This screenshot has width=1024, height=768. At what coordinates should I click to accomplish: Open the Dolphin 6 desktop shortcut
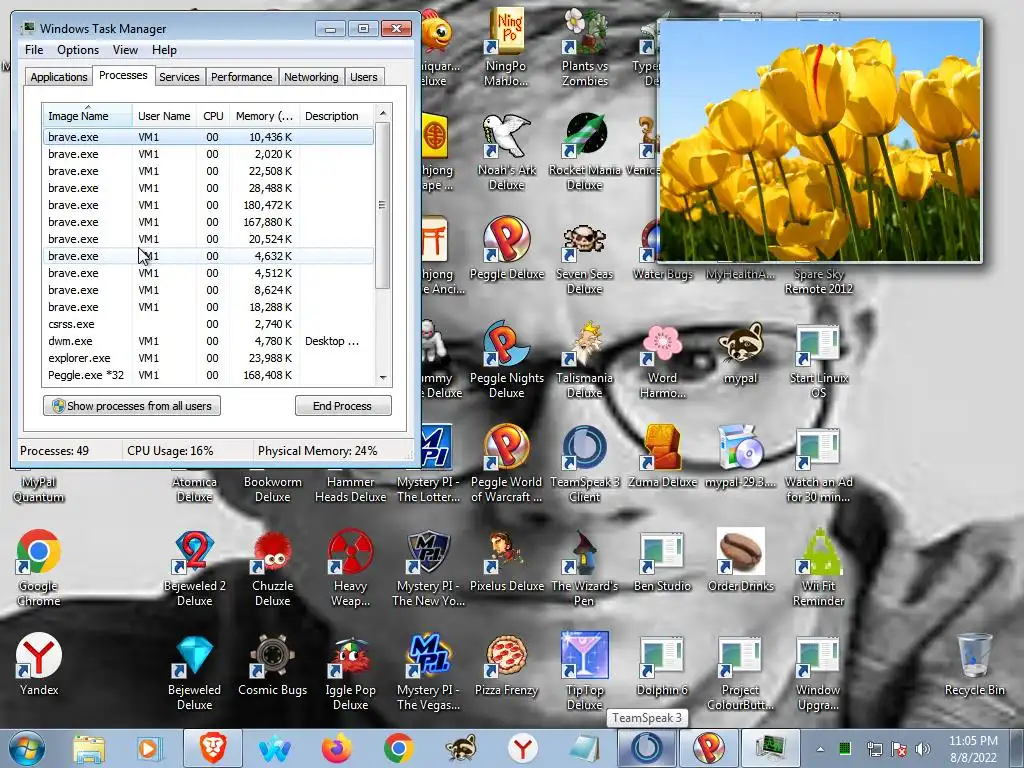coord(662,664)
